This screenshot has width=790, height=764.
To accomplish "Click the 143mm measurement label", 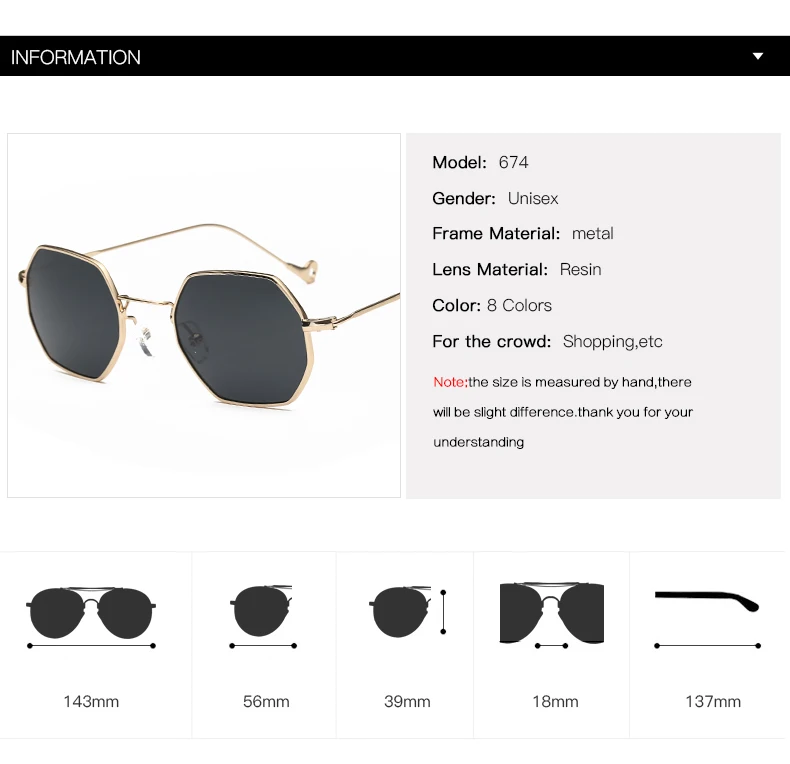I will [x=91, y=702].
